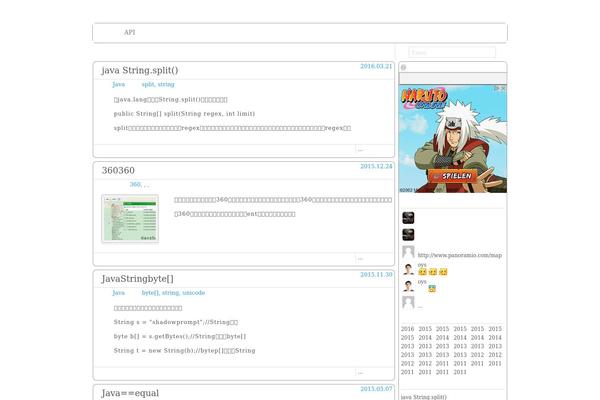Select "string" tag in the String.split() post

pyautogui.click(x=166, y=84)
